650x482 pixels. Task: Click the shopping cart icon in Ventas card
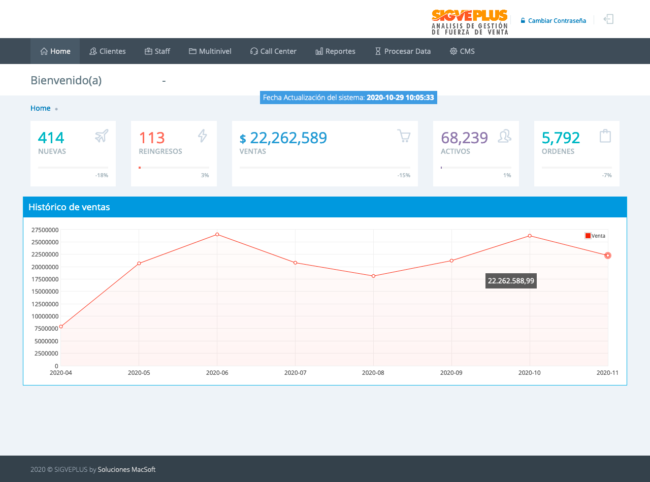click(404, 137)
